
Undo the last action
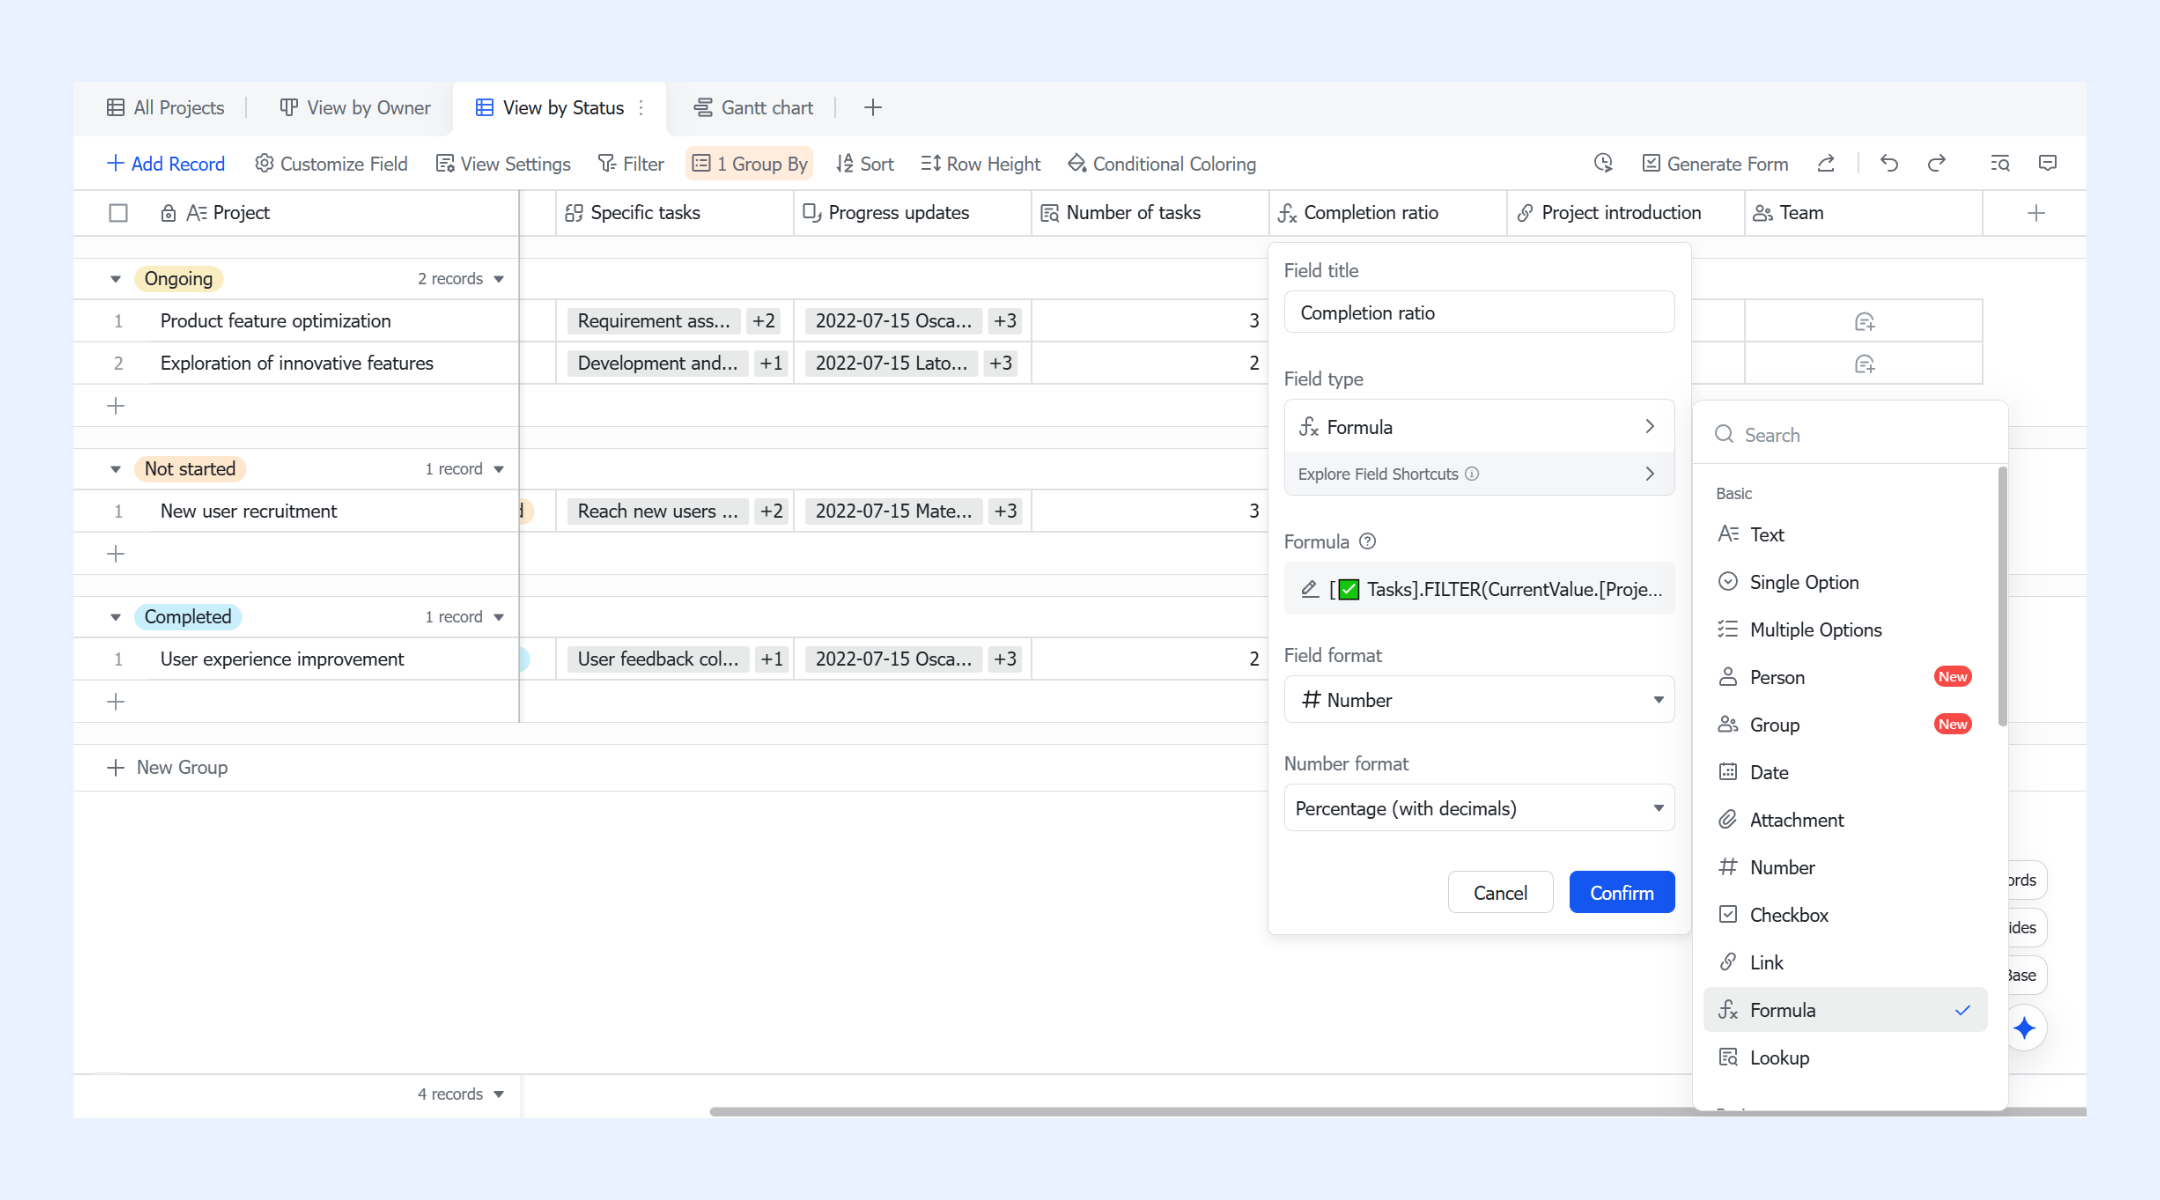click(1889, 163)
